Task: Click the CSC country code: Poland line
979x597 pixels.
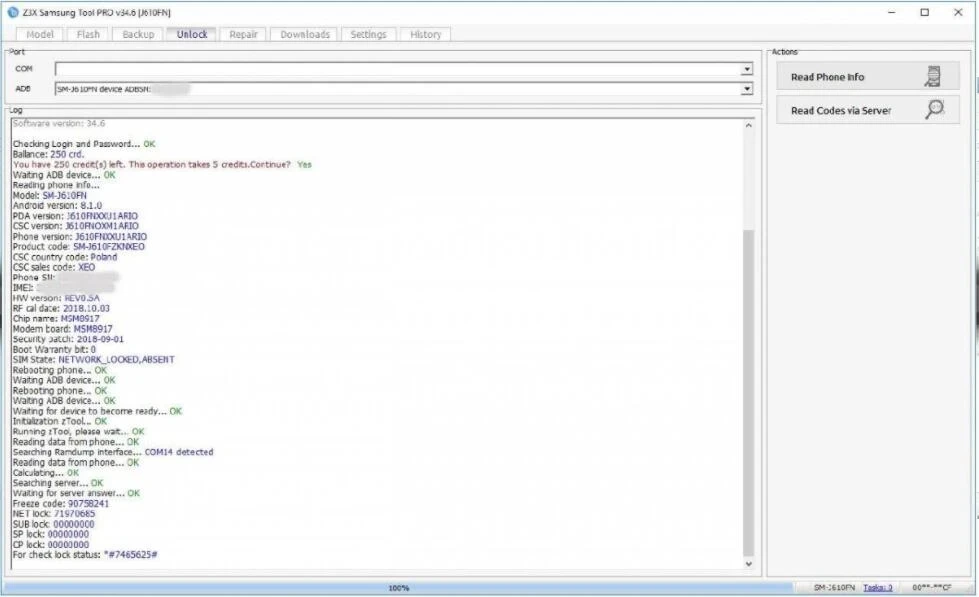Action: (64, 257)
